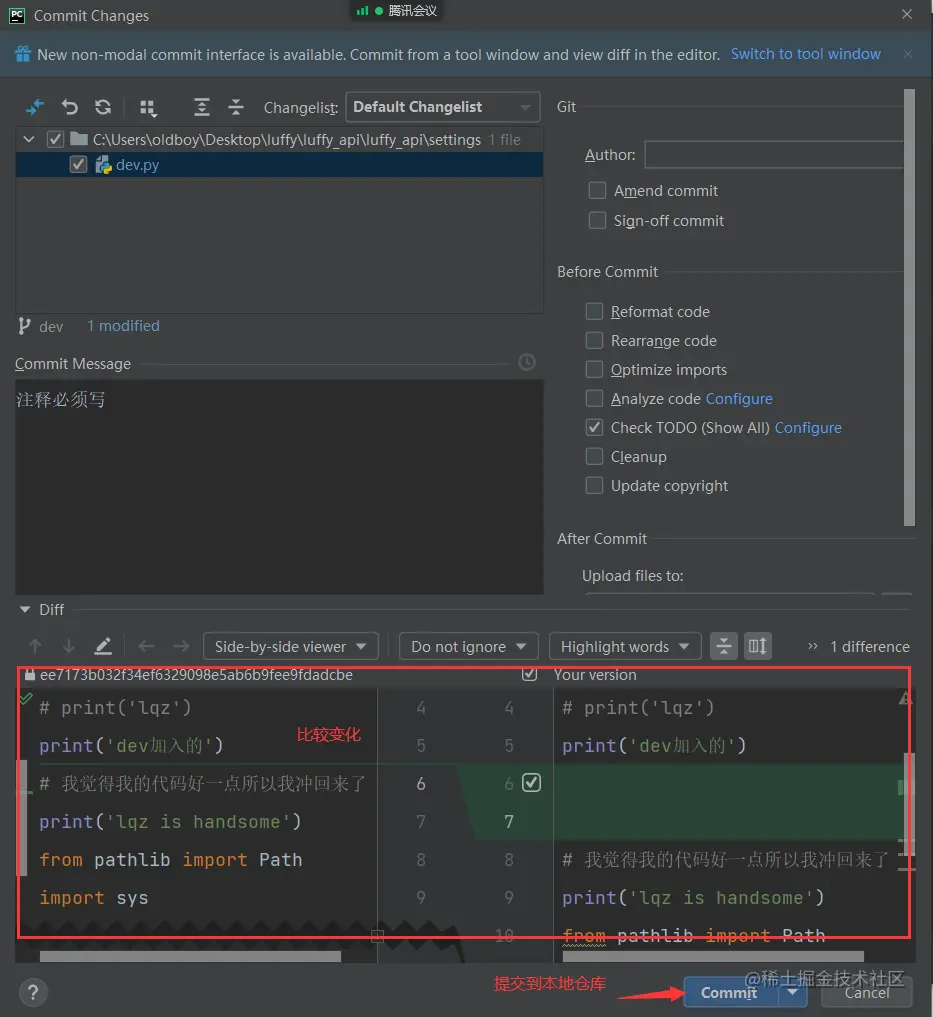The image size is (933, 1017).
Task: Click the right options panel vertical scrollbar
Action: coord(909,307)
